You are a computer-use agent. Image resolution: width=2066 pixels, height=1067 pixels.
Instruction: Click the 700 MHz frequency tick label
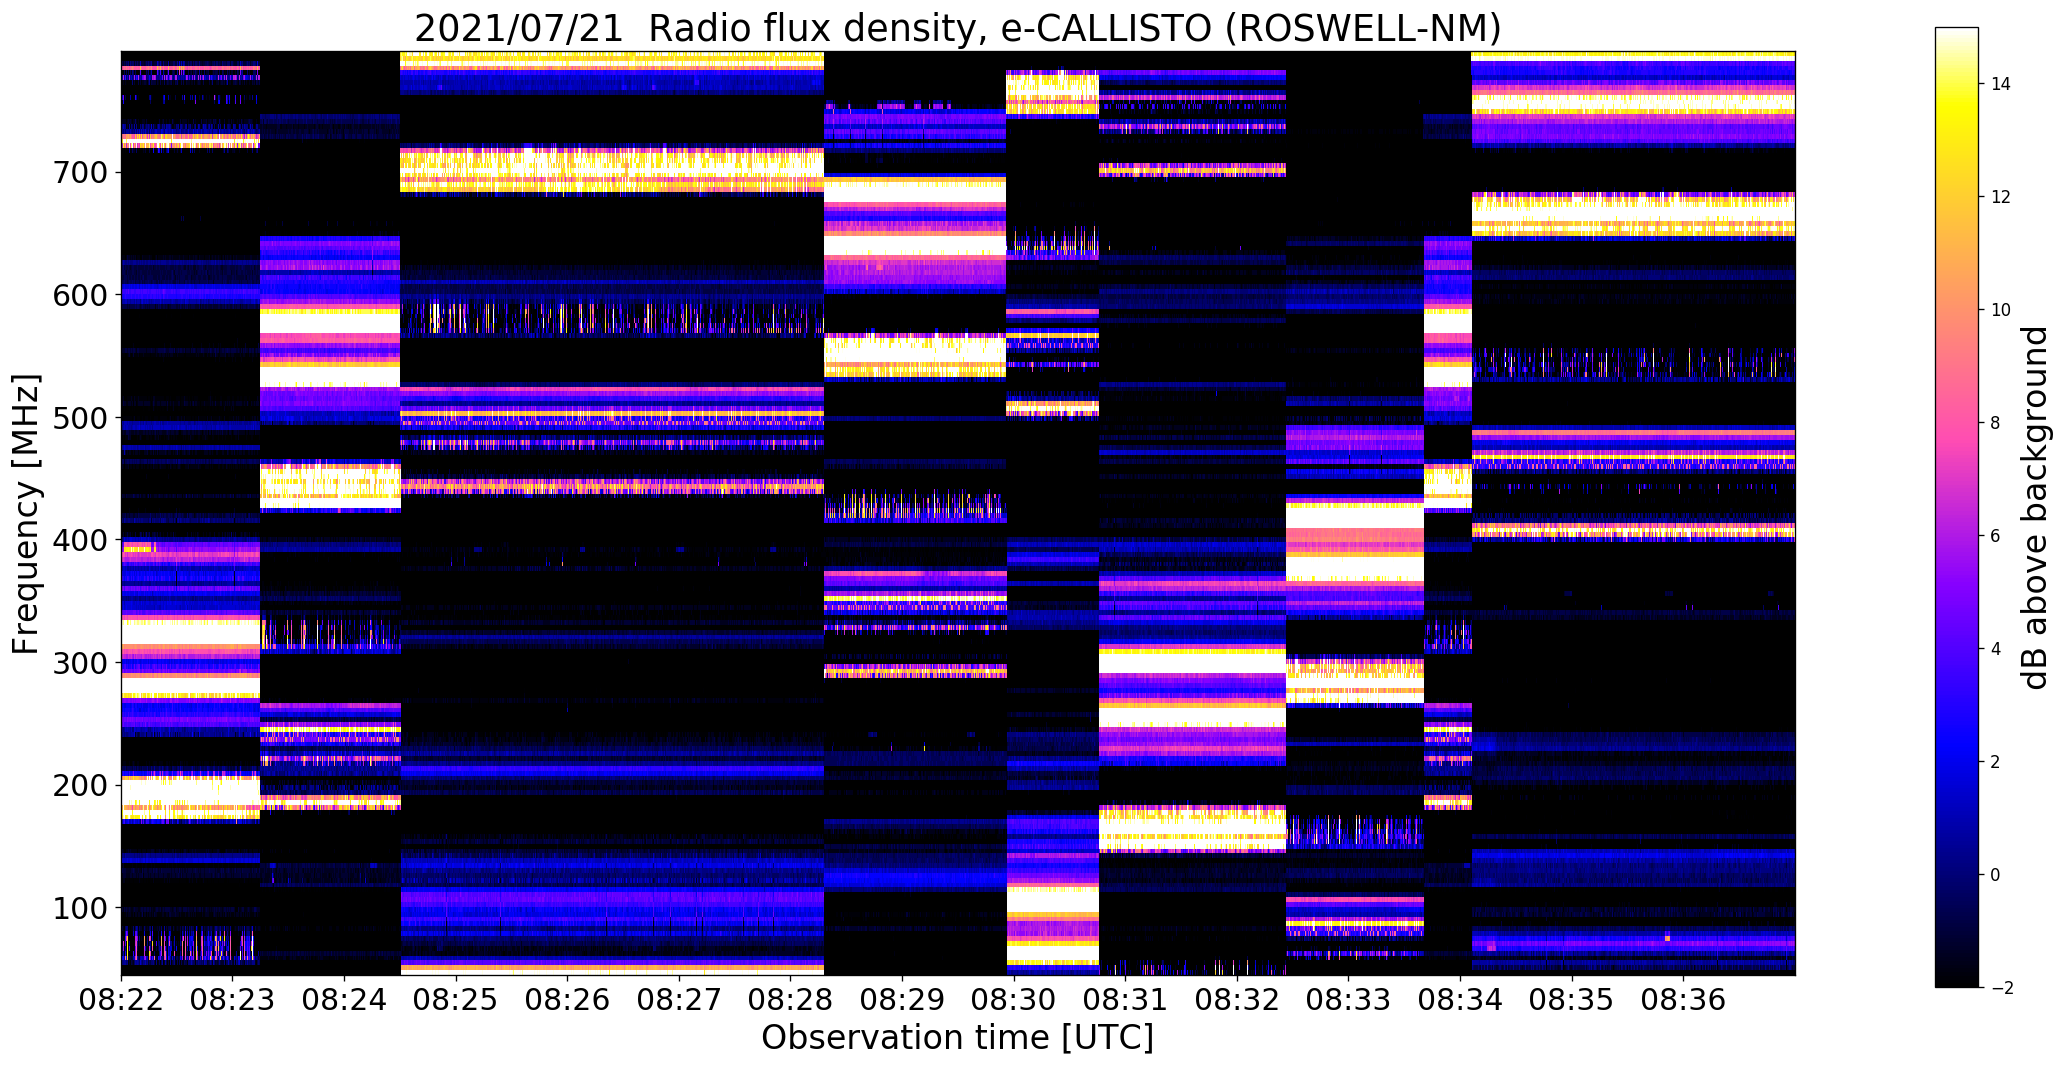click(x=79, y=173)
